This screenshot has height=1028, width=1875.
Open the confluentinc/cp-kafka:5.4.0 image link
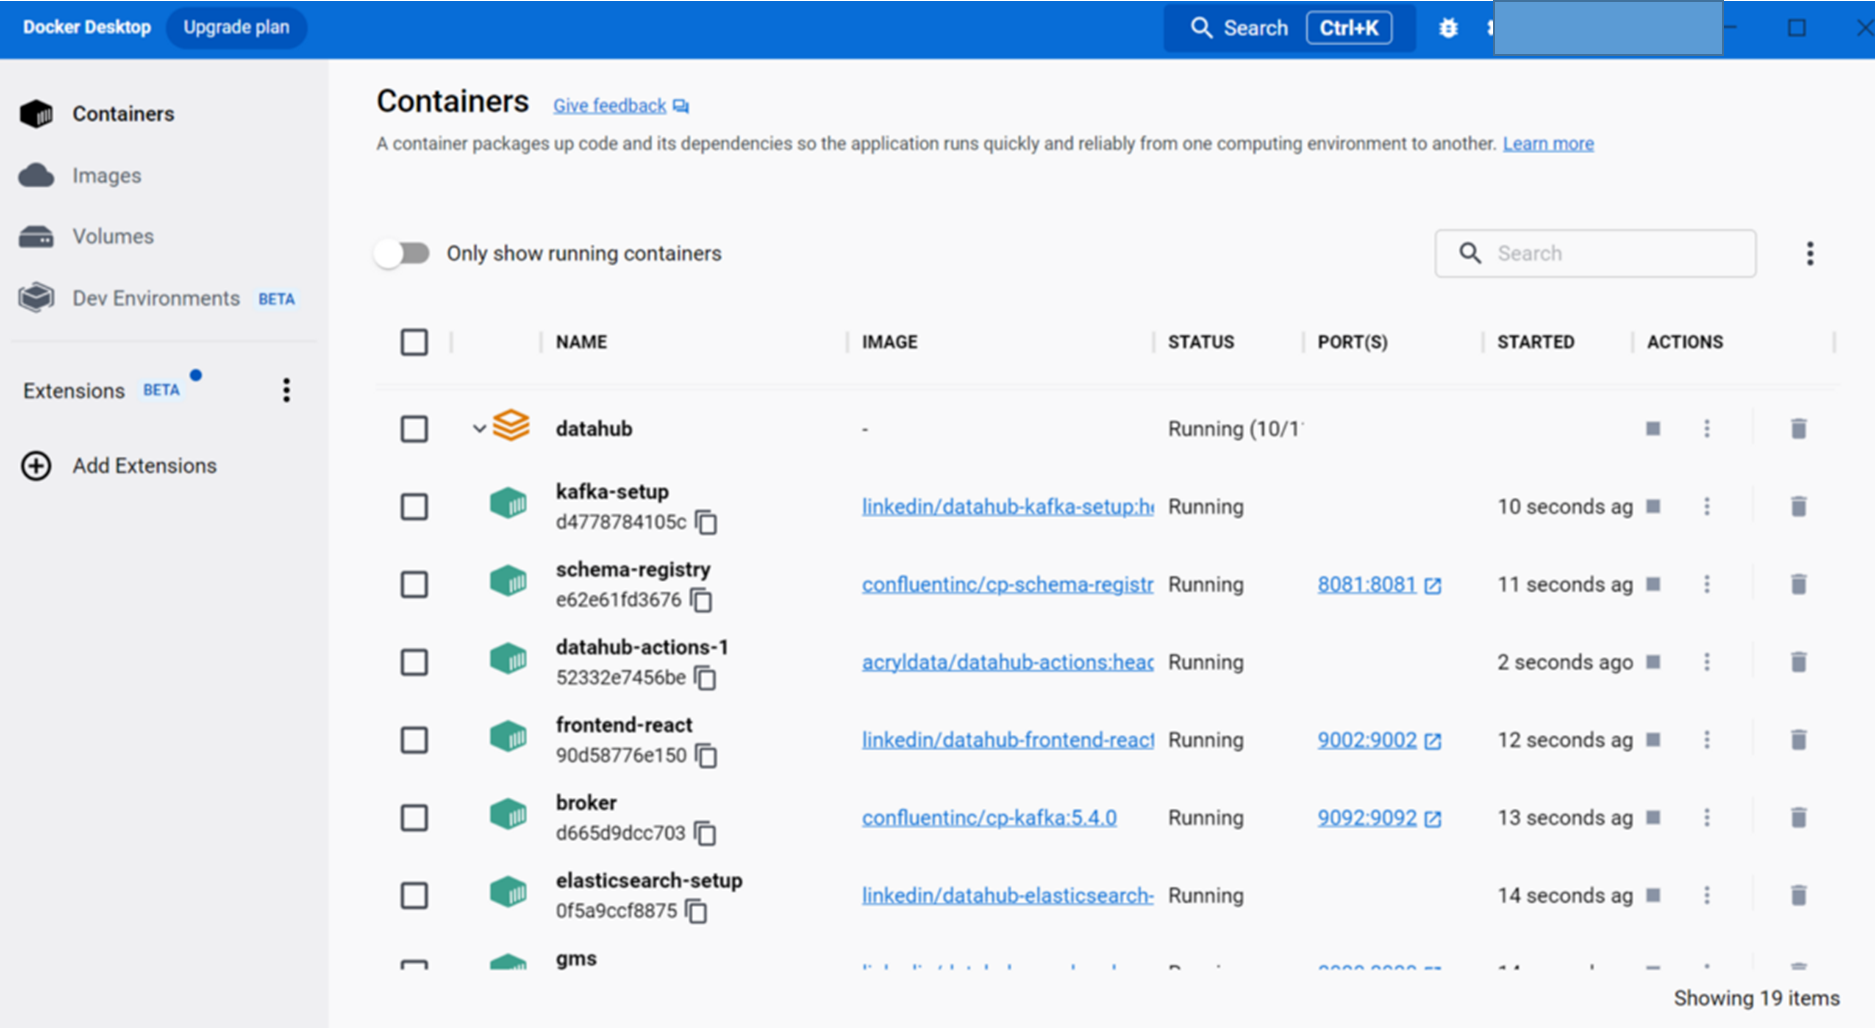coord(989,818)
